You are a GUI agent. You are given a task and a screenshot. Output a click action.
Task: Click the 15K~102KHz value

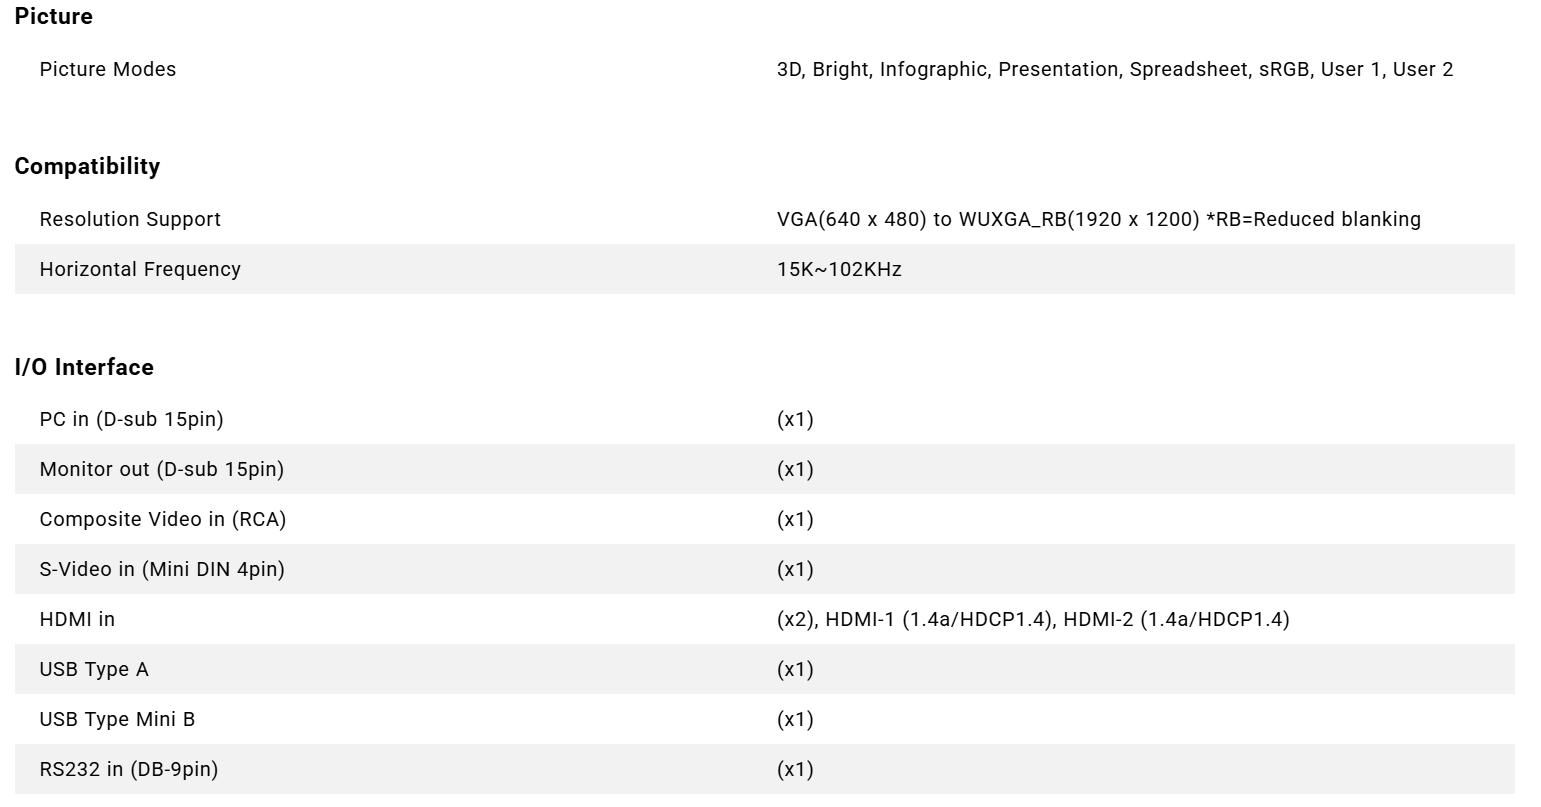coord(839,269)
